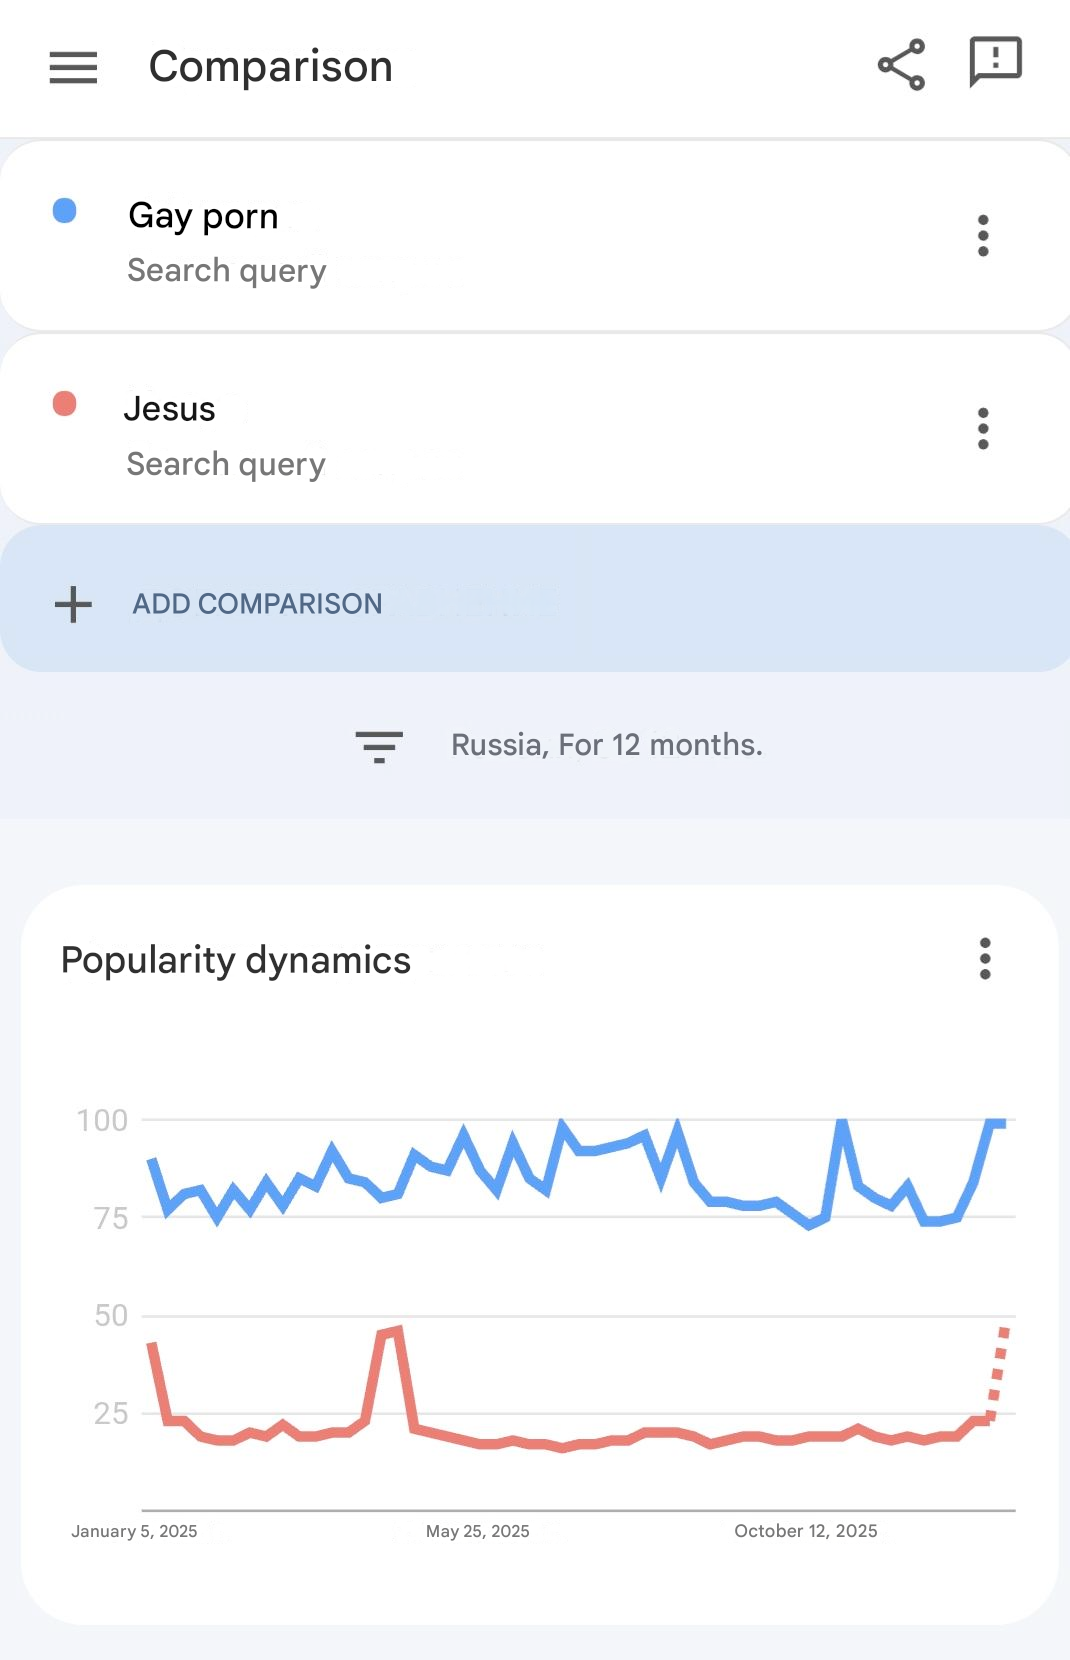Select the blue dot color indicator
This screenshot has width=1070, height=1660.
click(x=64, y=210)
